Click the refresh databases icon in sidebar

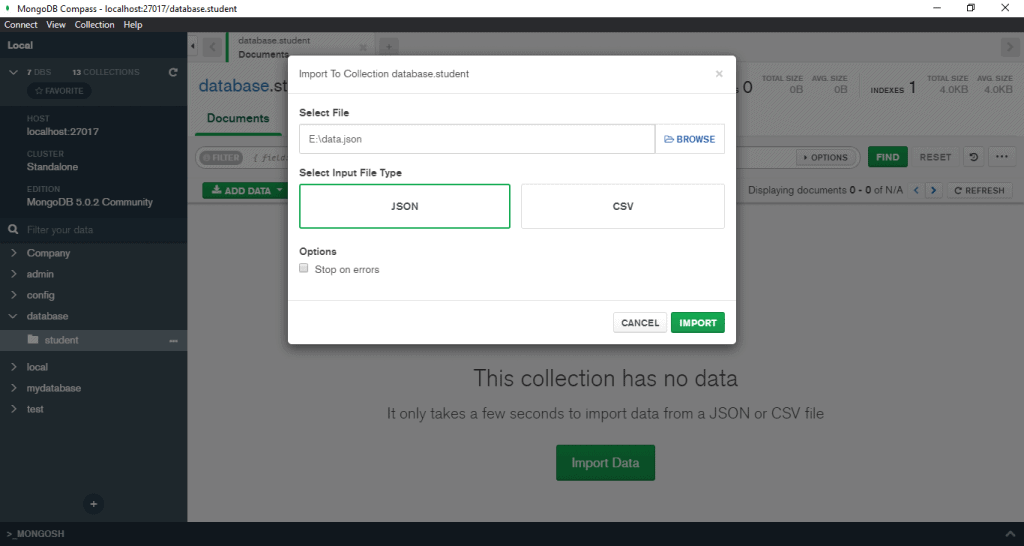coord(173,72)
